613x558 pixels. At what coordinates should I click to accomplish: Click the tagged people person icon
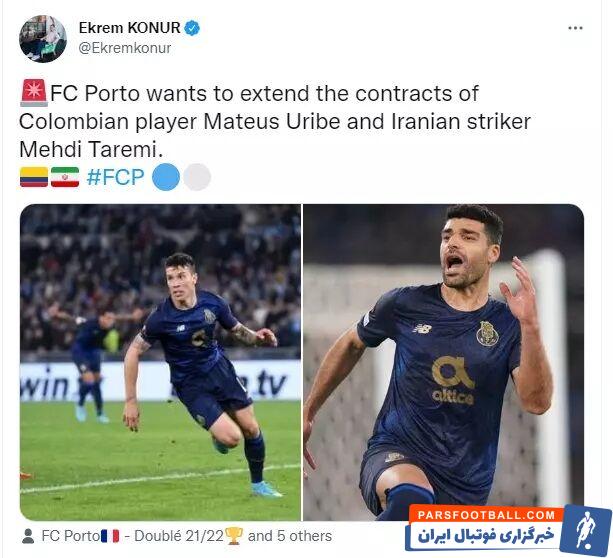[x=28, y=536]
